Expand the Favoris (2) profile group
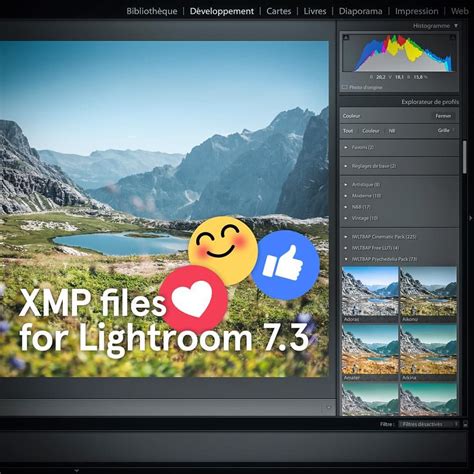Viewport: 474px width, 474px height. tap(346, 147)
